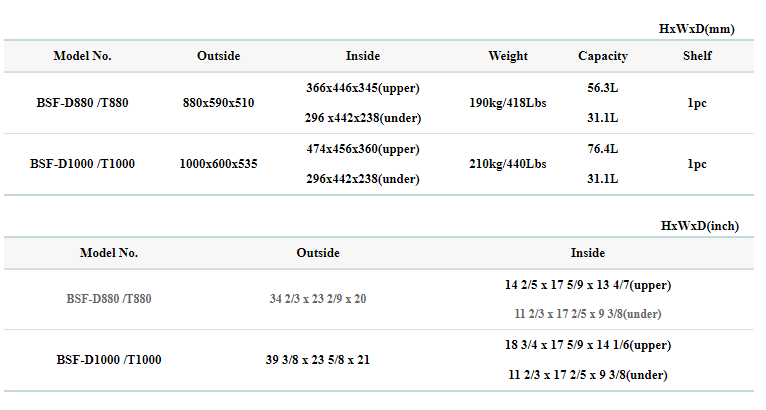766x410 pixels.
Task: Select the 190kg/418Lbs weight cell
Action: (508, 103)
